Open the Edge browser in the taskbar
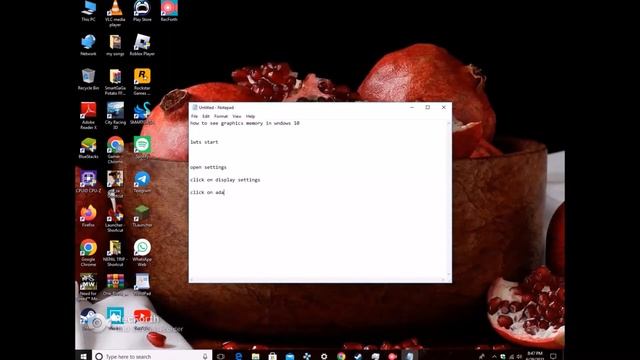 coord(238,356)
